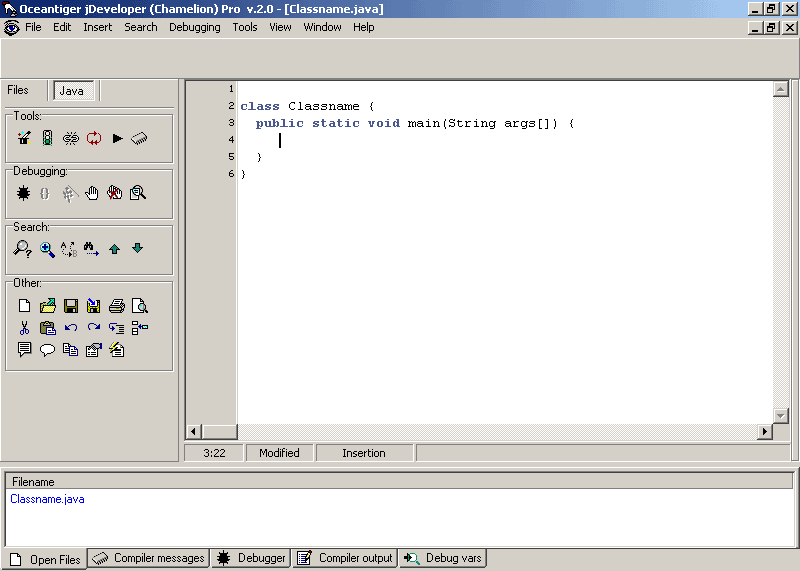Click the green up arrow in Search
The height and width of the screenshot is (571, 800).
(x=115, y=249)
